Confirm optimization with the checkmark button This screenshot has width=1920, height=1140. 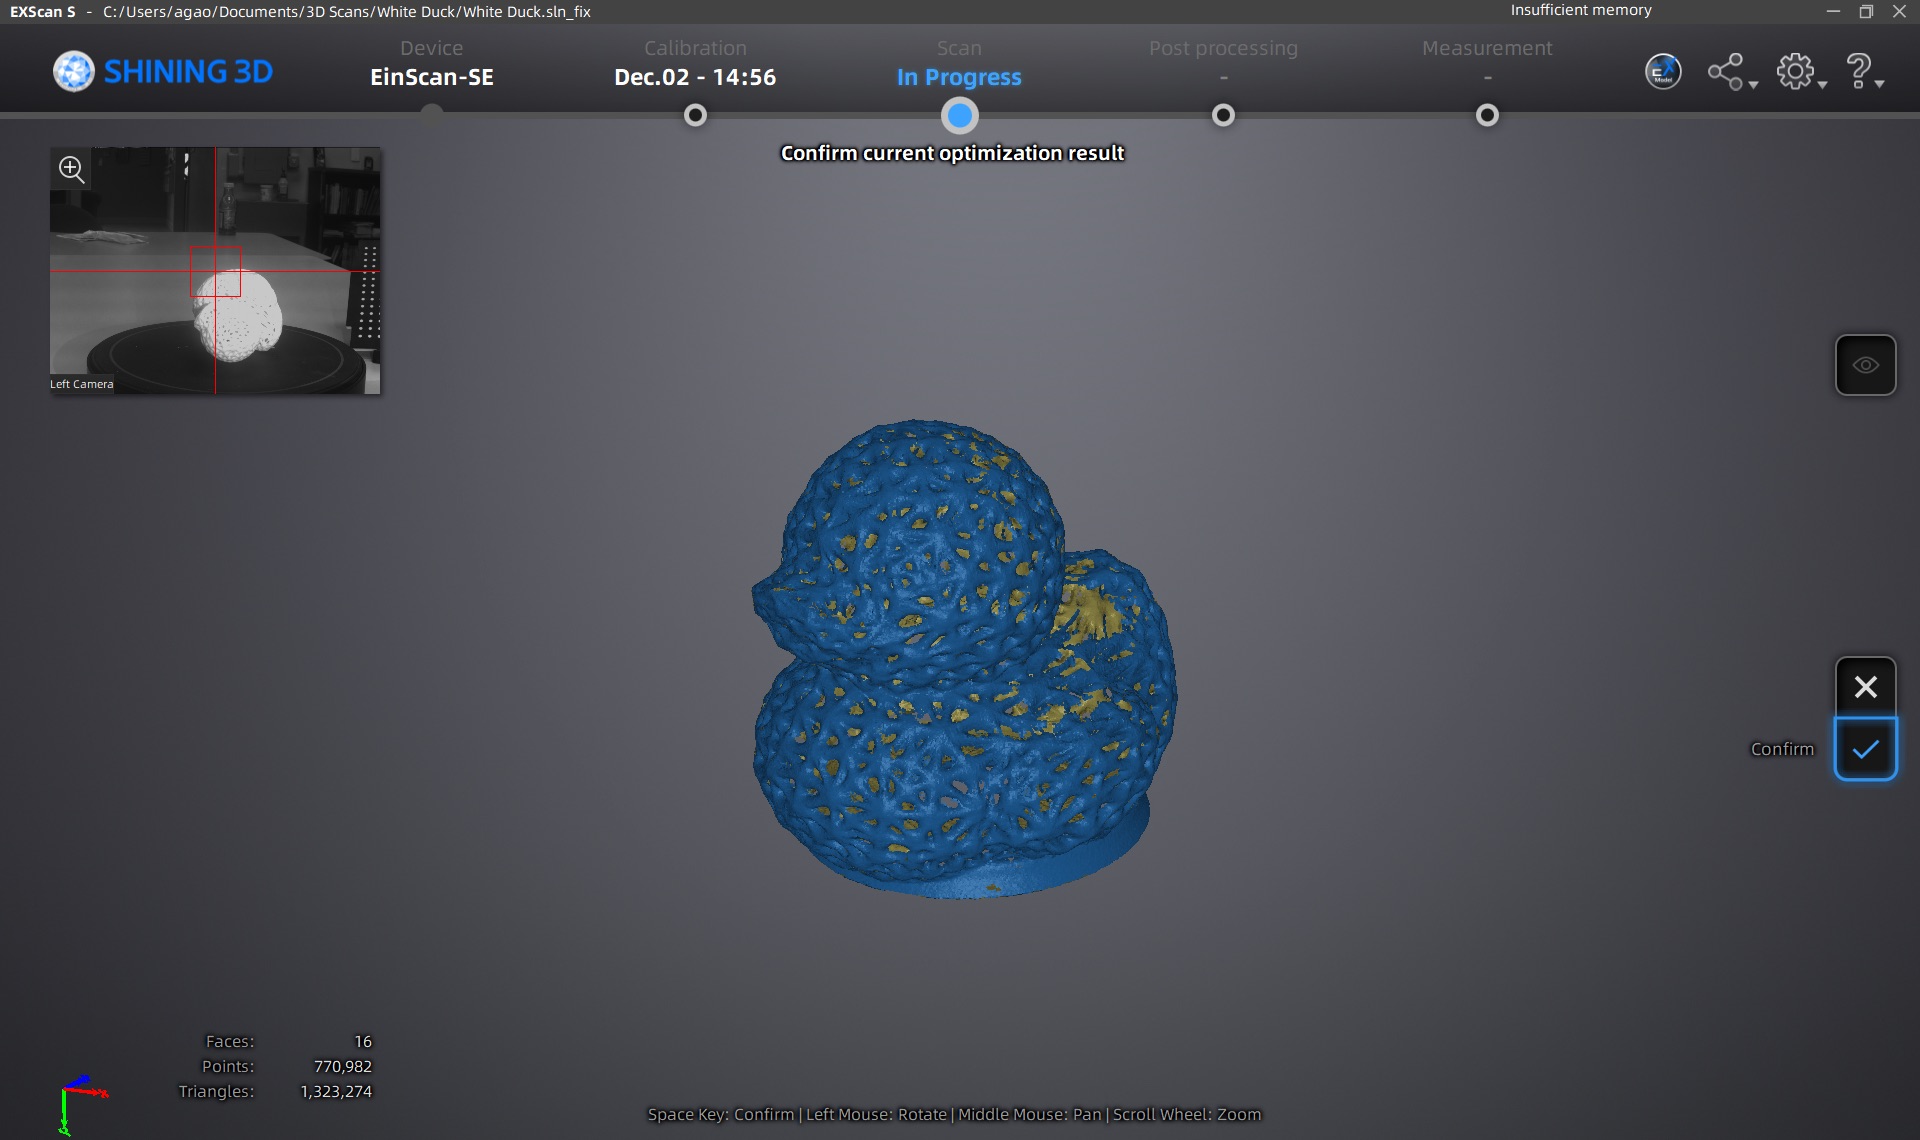pos(1865,749)
